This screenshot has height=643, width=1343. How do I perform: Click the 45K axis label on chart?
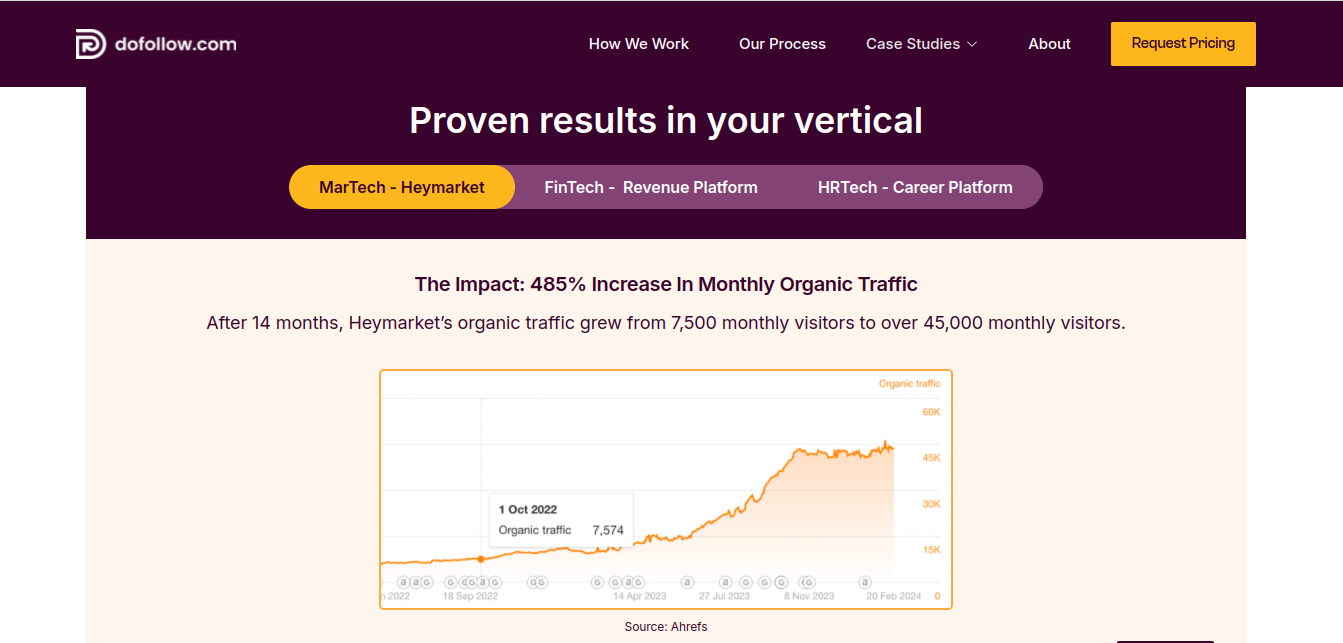[931, 458]
